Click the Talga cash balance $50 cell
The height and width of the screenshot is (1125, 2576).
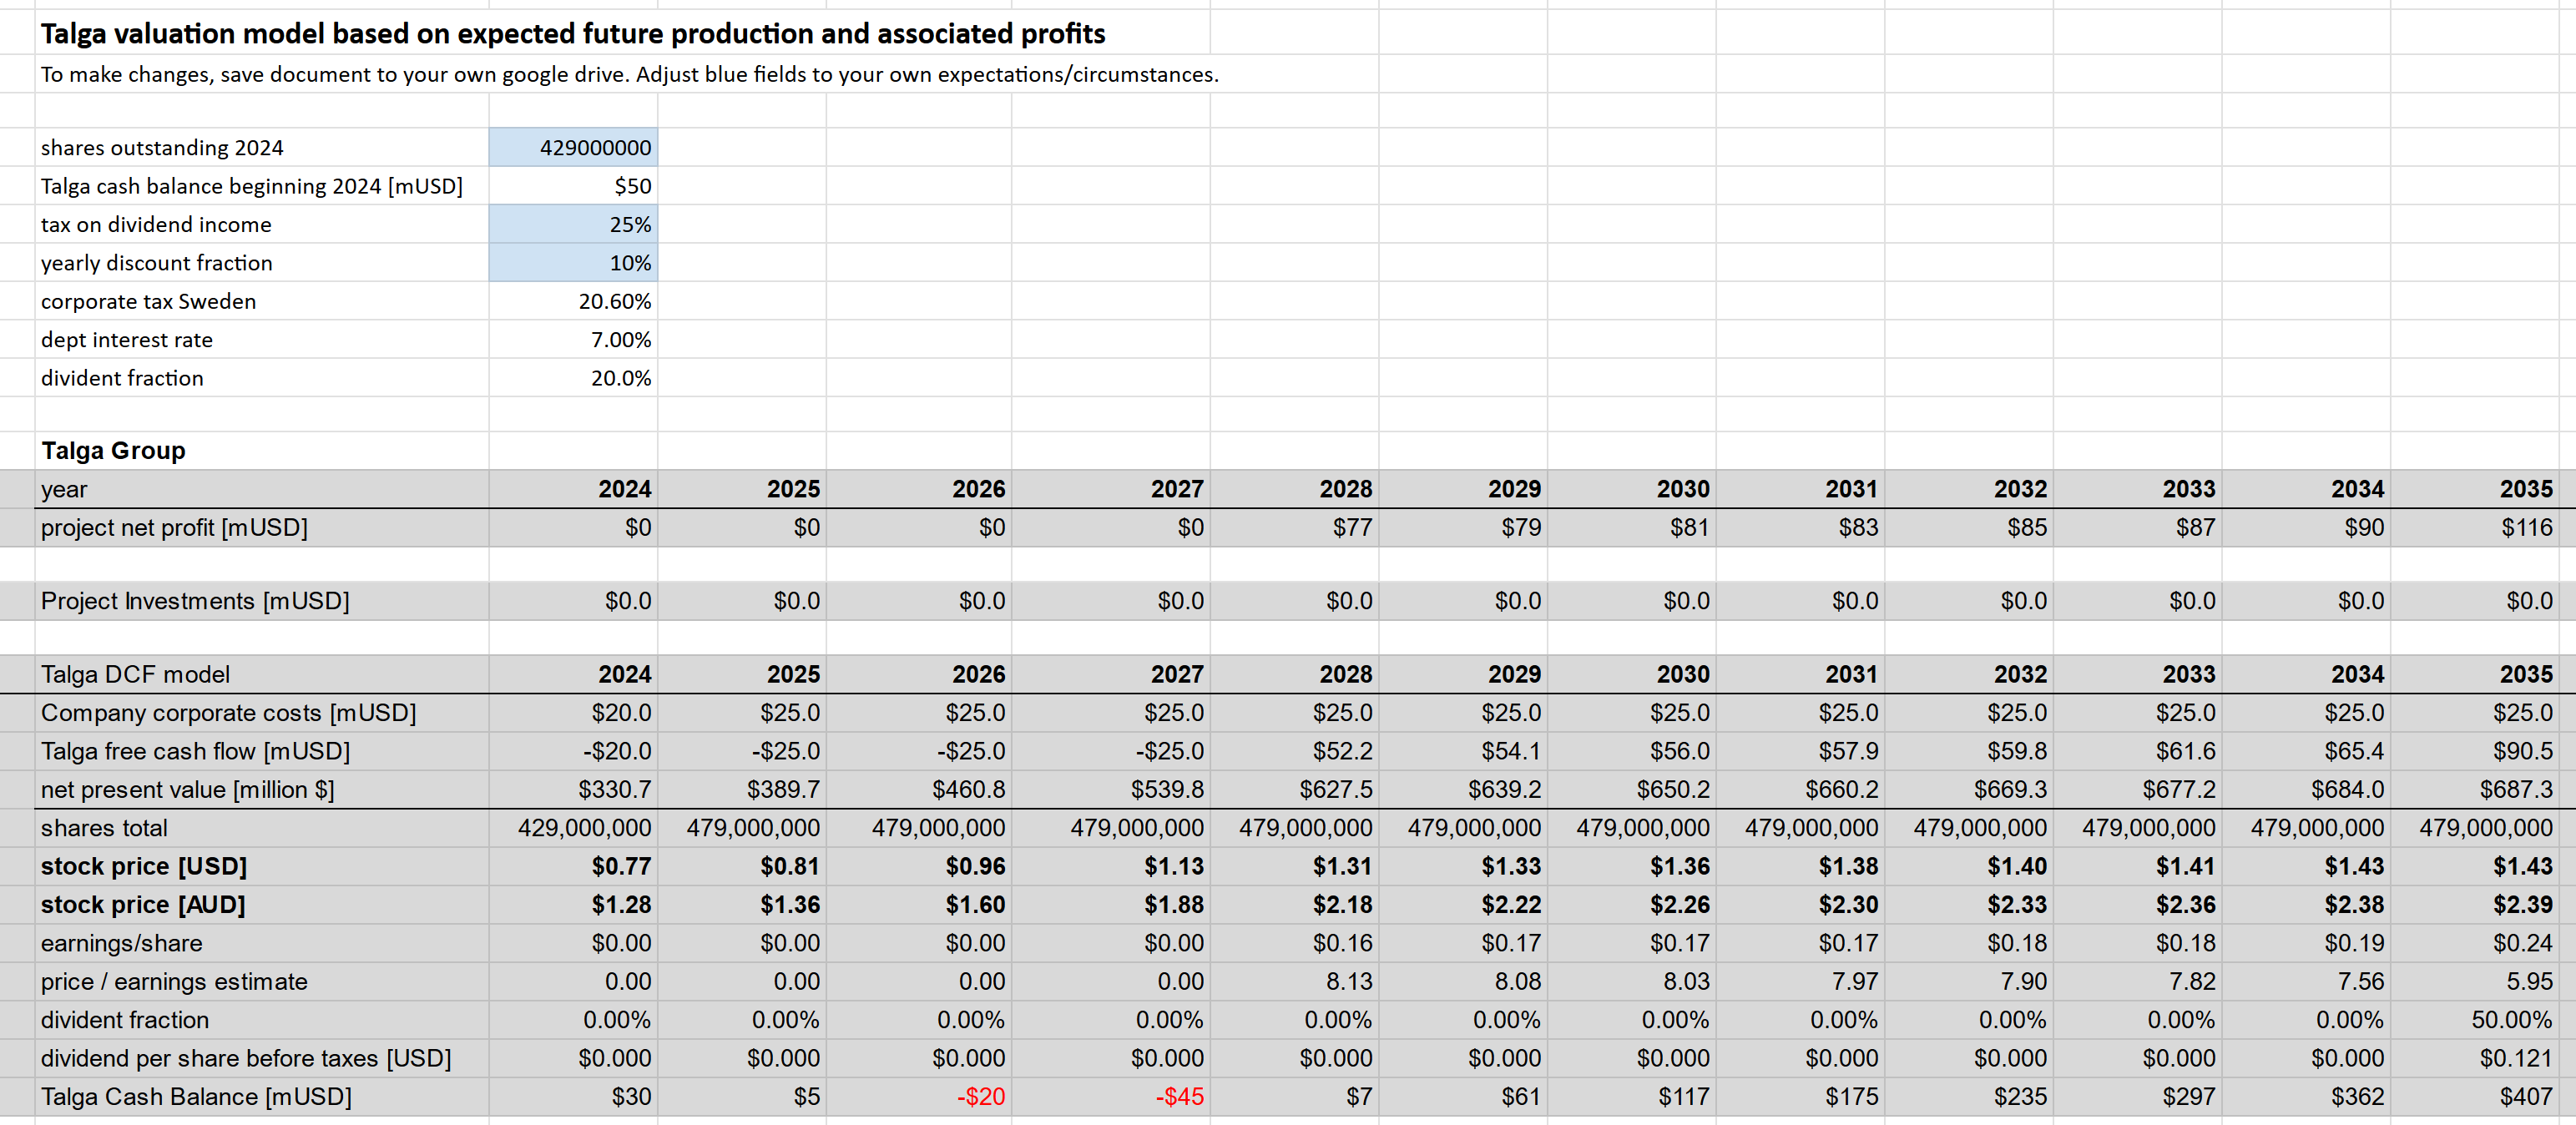573,186
